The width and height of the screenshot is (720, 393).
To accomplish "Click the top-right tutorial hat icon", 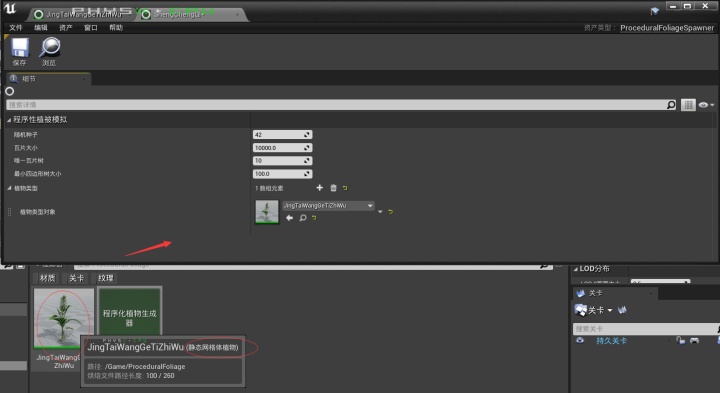I will [x=655, y=10].
